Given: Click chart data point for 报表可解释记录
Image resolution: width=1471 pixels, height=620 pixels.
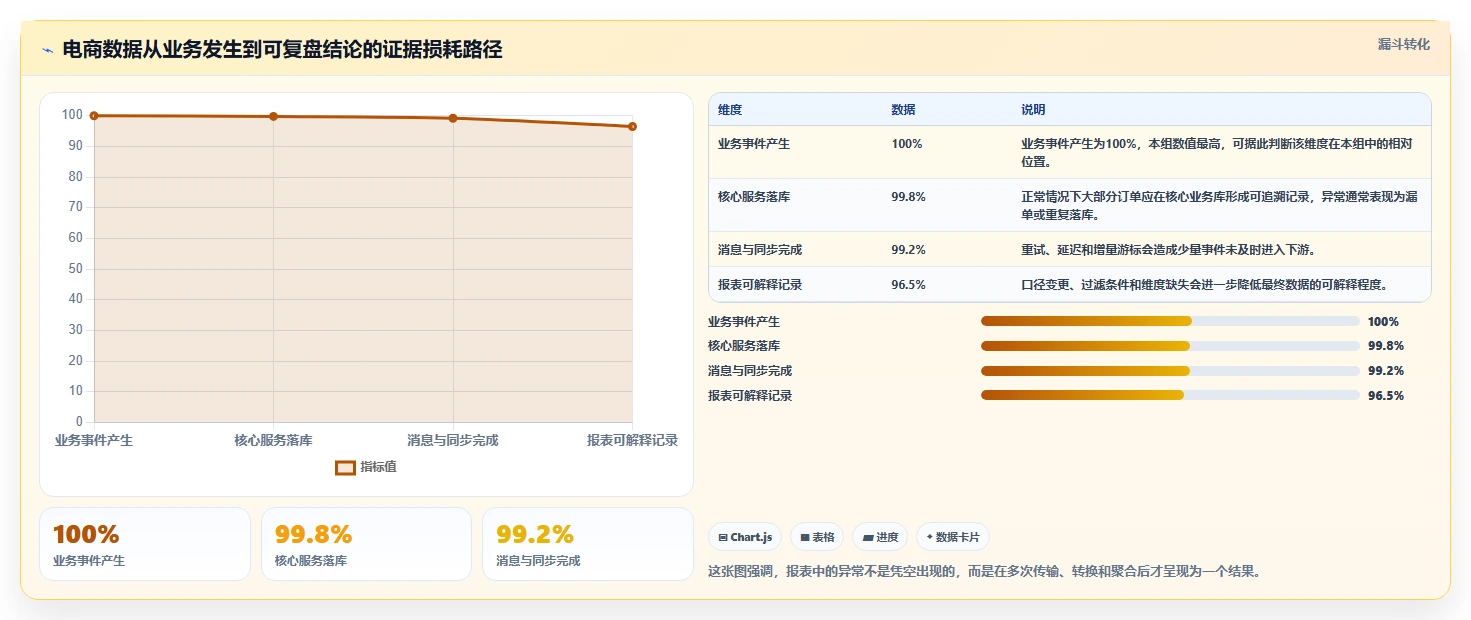Looking at the screenshot, I should click(x=632, y=127).
